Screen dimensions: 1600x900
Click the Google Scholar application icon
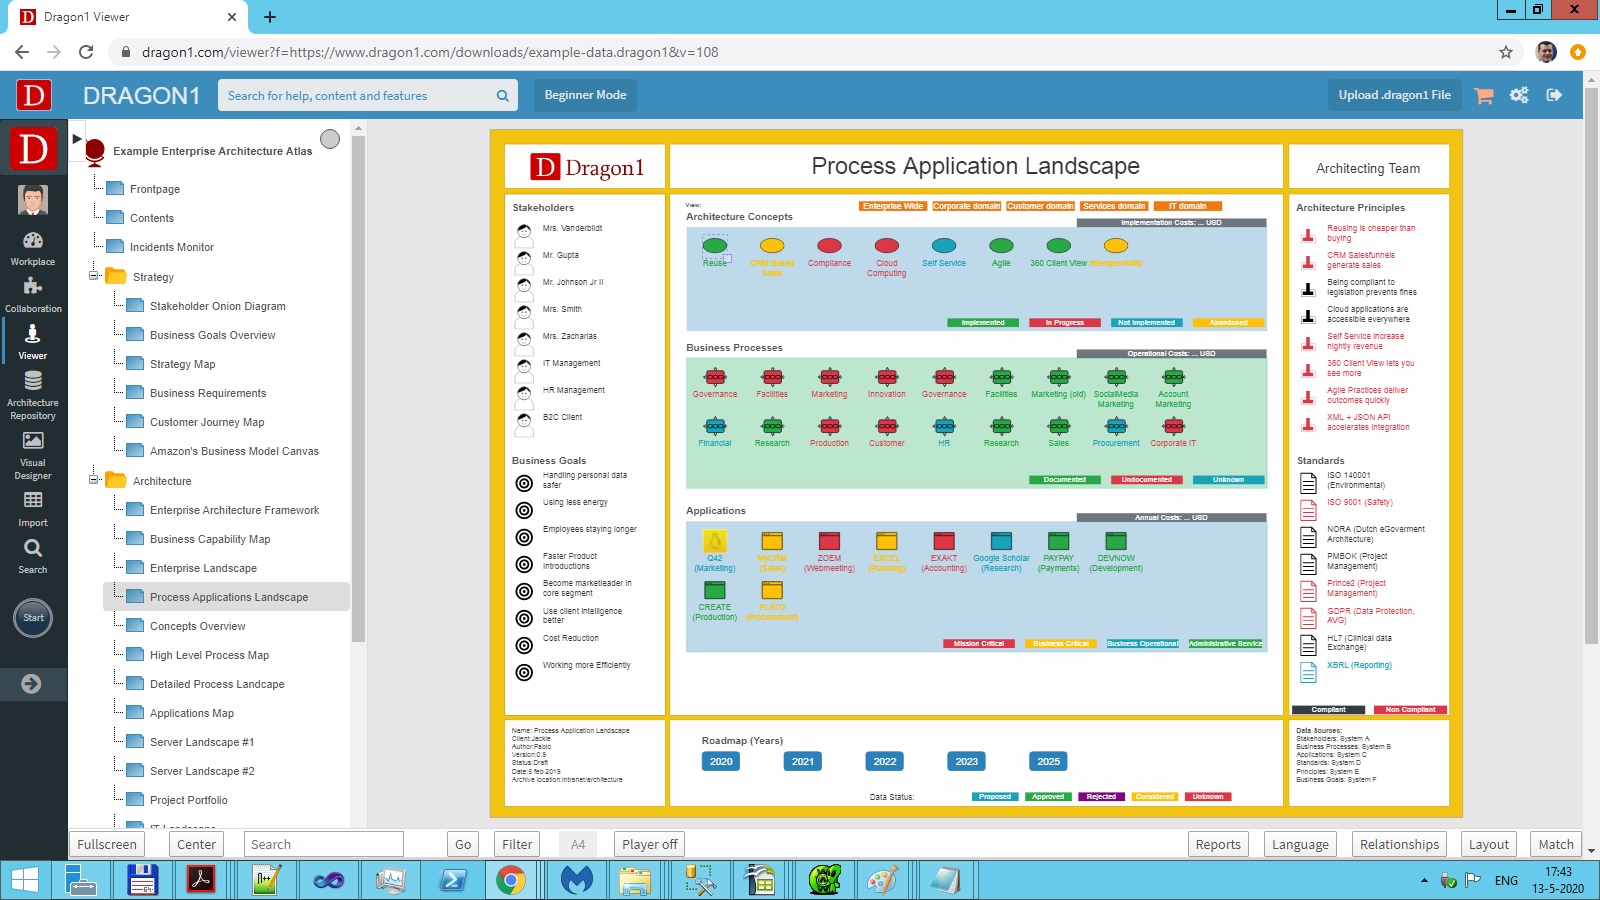1001,541
